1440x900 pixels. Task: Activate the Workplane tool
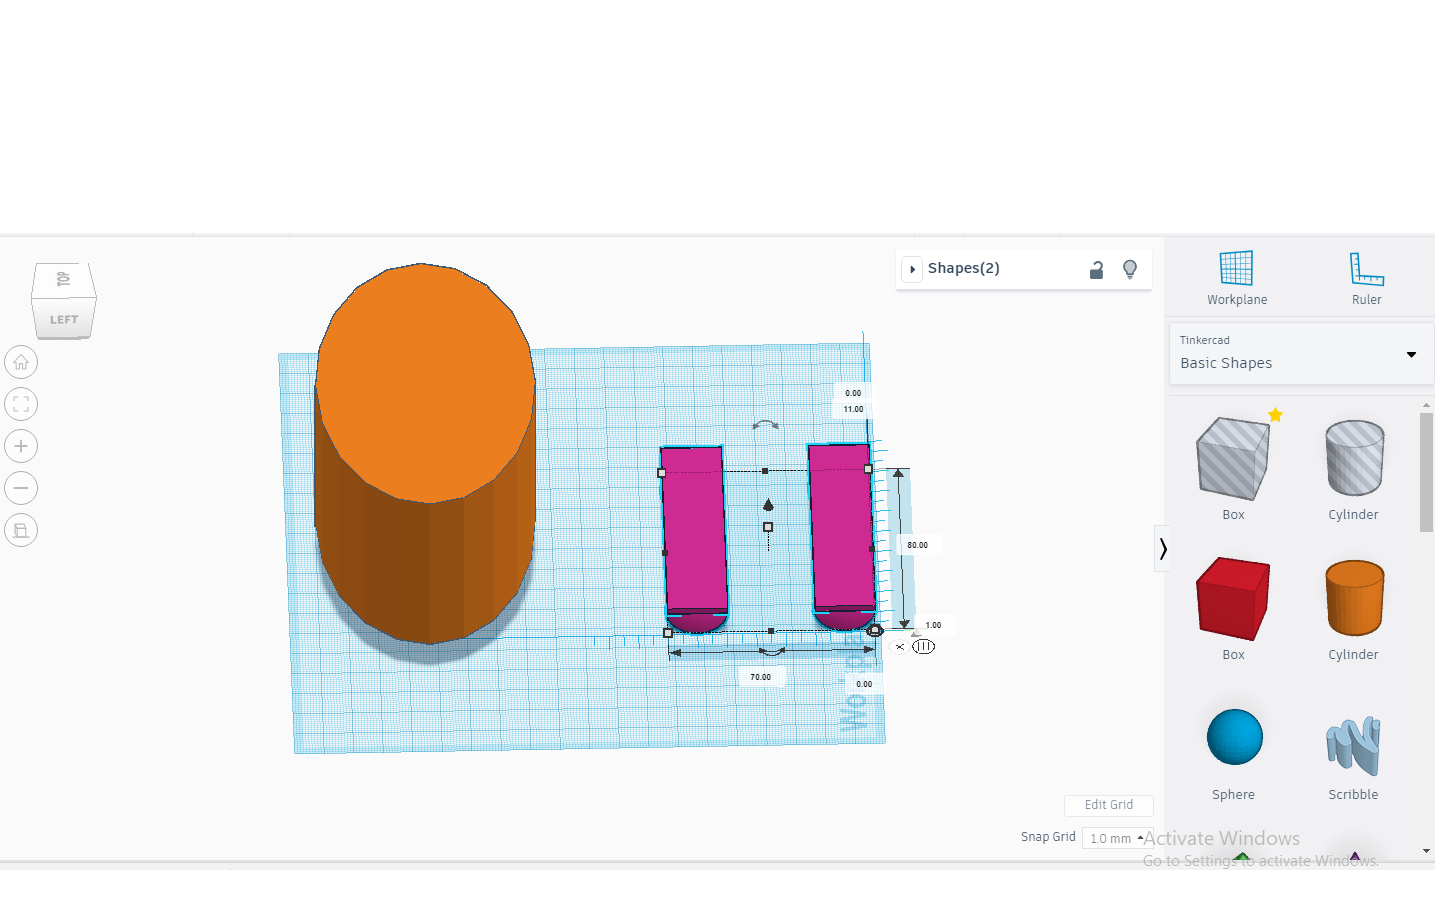[1236, 278]
